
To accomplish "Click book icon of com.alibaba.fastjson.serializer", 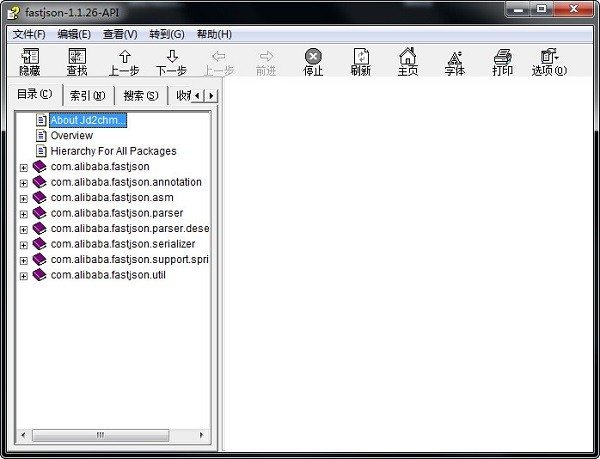I will pos(39,244).
